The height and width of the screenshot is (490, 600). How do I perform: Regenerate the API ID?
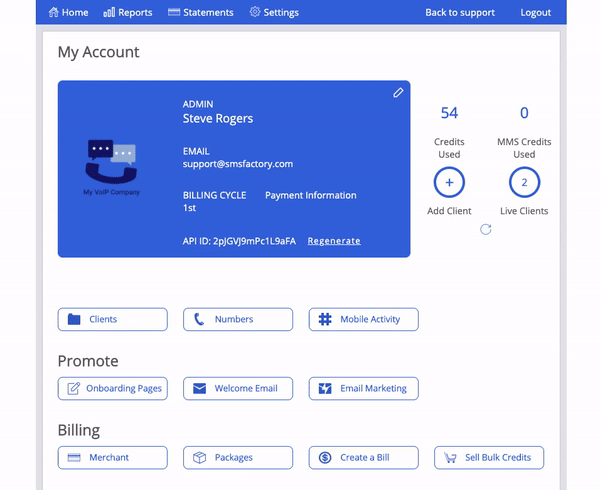[334, 241]
